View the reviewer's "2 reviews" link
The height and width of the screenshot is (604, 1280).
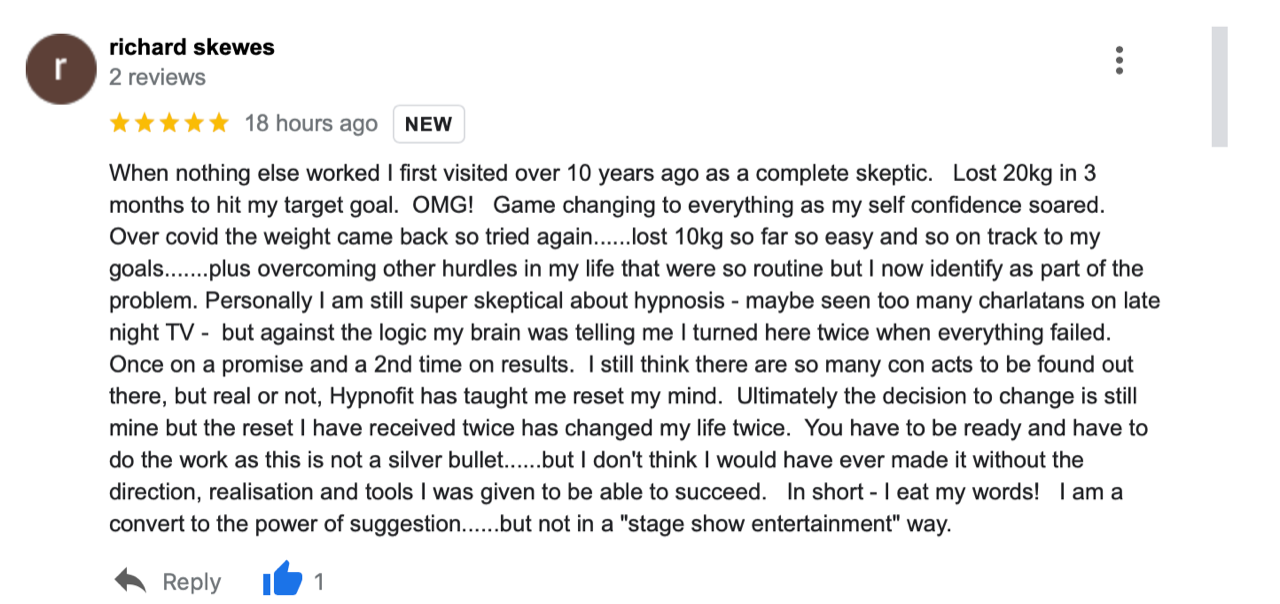[x=157, y=77]
